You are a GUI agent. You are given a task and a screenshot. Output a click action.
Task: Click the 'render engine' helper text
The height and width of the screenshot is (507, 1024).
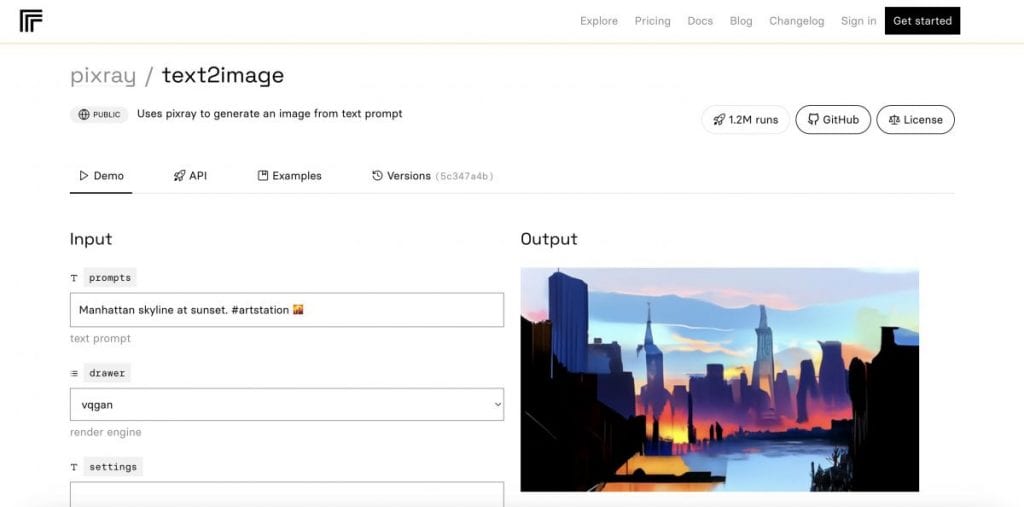tap(106, 433)
